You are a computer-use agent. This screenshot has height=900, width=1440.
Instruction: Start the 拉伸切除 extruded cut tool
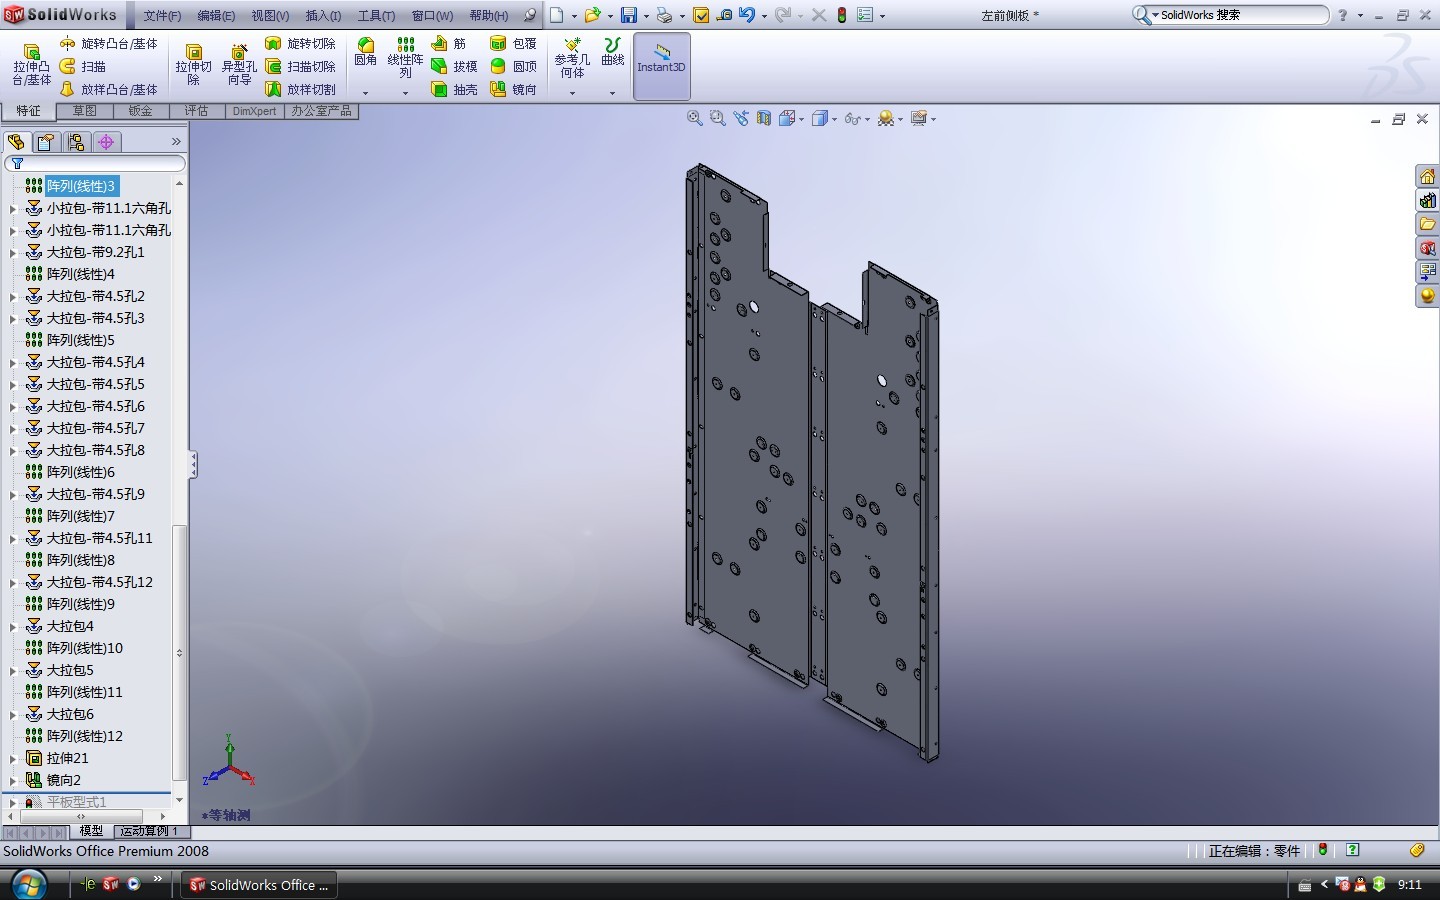pyautogui.click(x=194, y=66)
